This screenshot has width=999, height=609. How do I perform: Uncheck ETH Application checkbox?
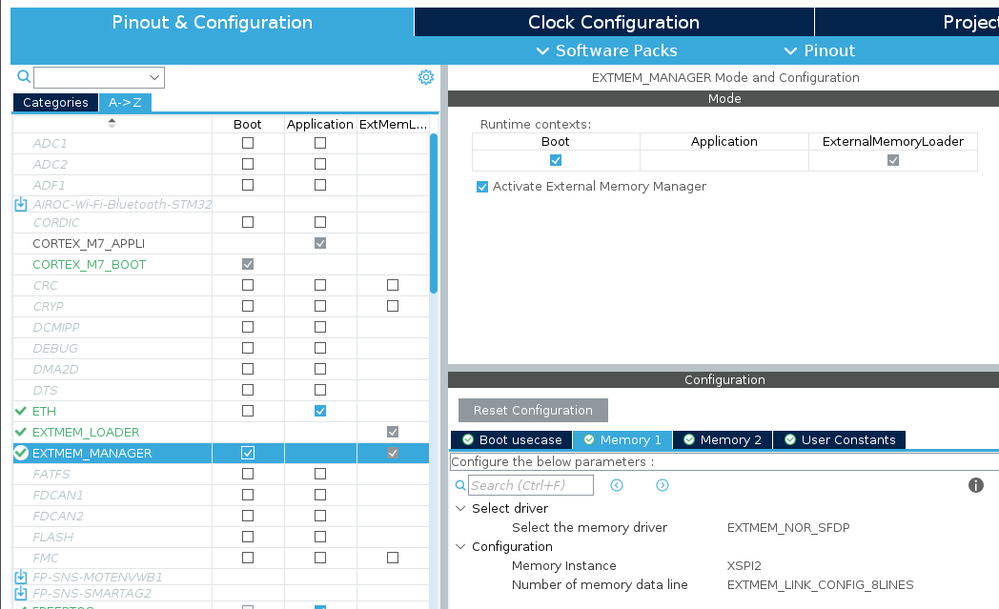(320, 411)
